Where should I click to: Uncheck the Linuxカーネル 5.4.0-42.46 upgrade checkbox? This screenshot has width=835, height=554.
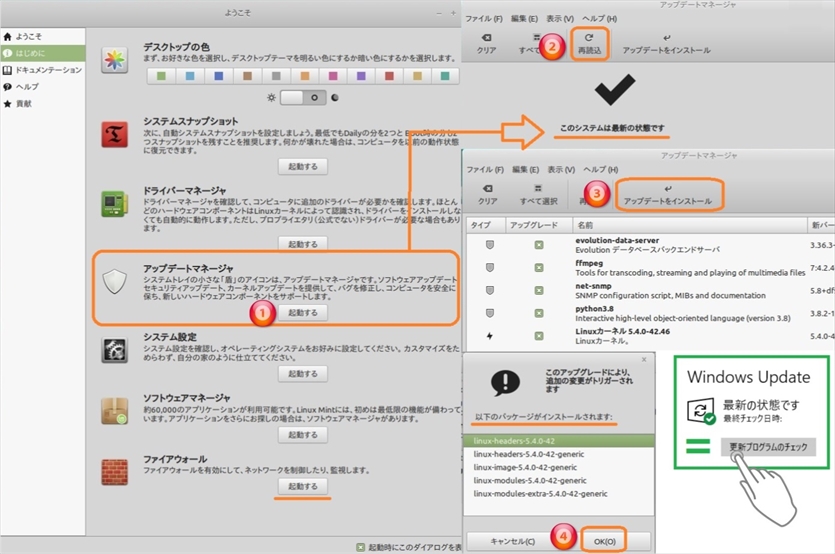[x=539, y=336]
